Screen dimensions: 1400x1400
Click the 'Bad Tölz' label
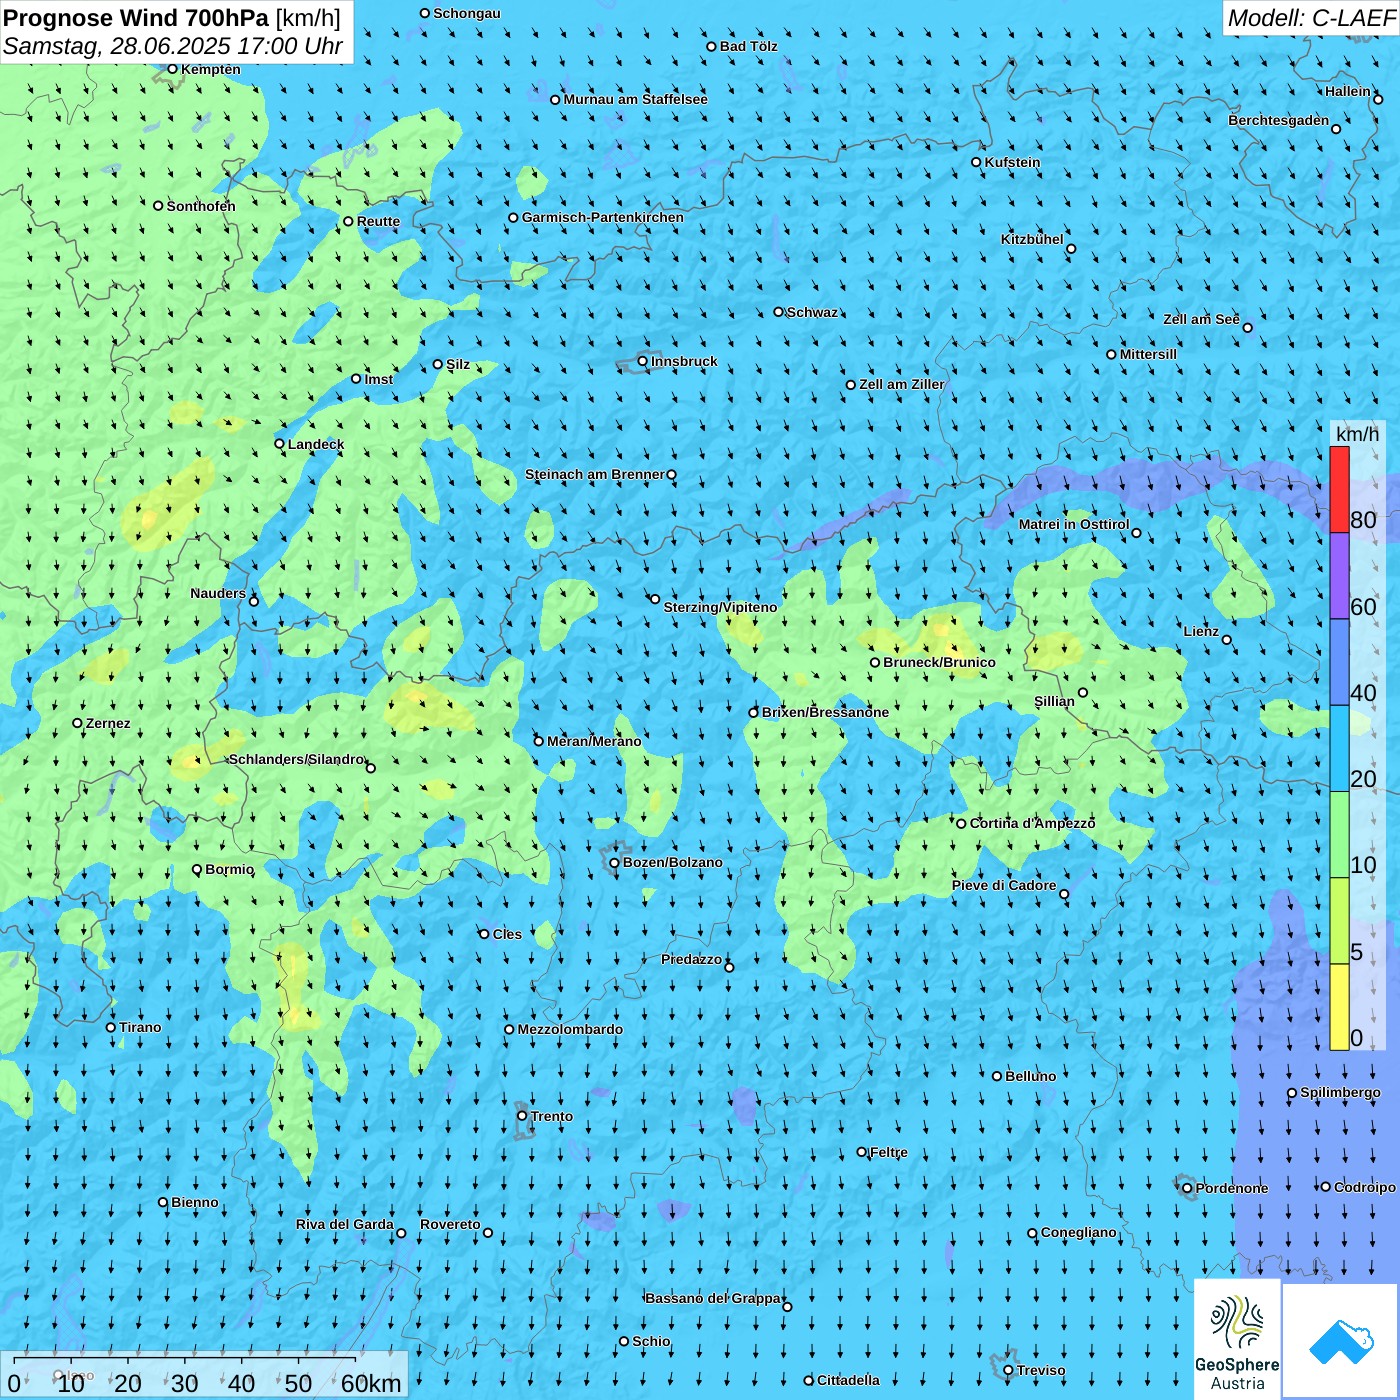pyautogui.click(x=749, y=46)
